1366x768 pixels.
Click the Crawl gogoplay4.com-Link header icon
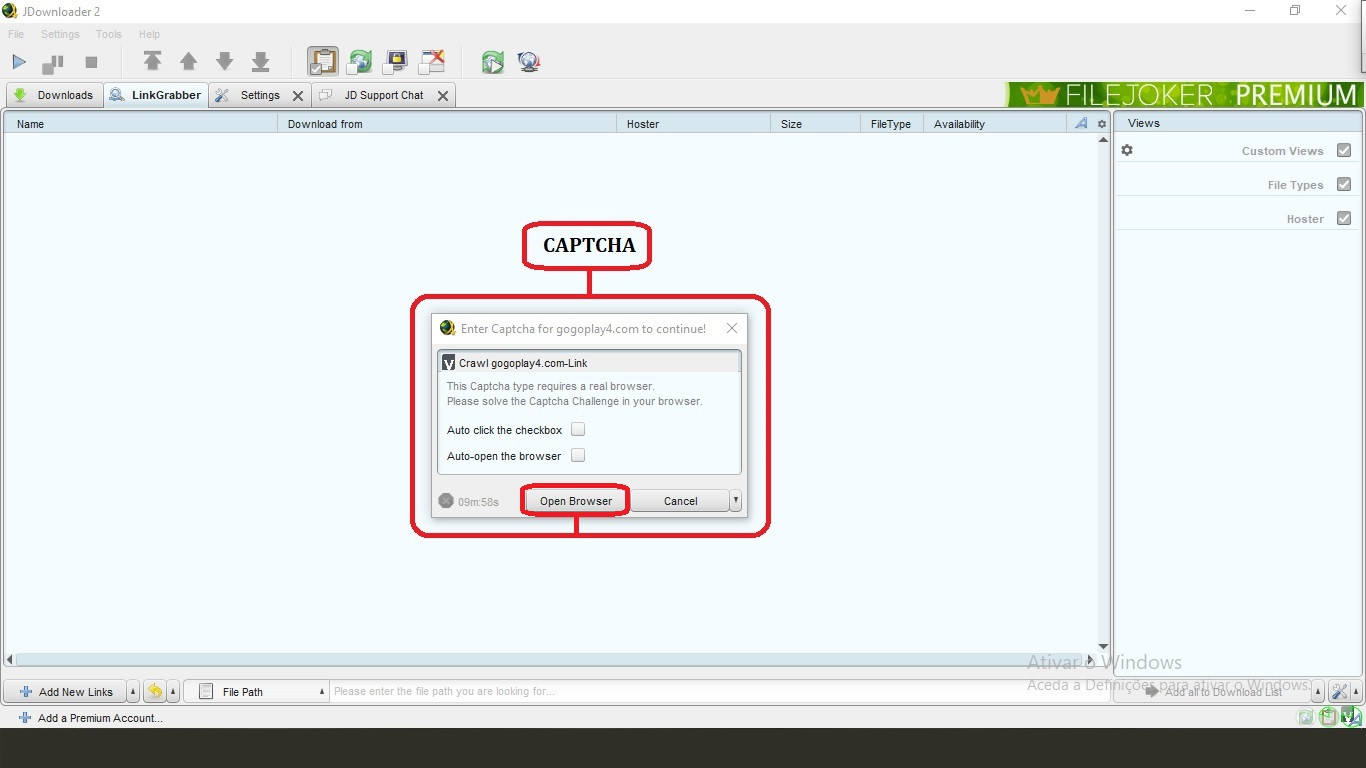coord(449,363)
